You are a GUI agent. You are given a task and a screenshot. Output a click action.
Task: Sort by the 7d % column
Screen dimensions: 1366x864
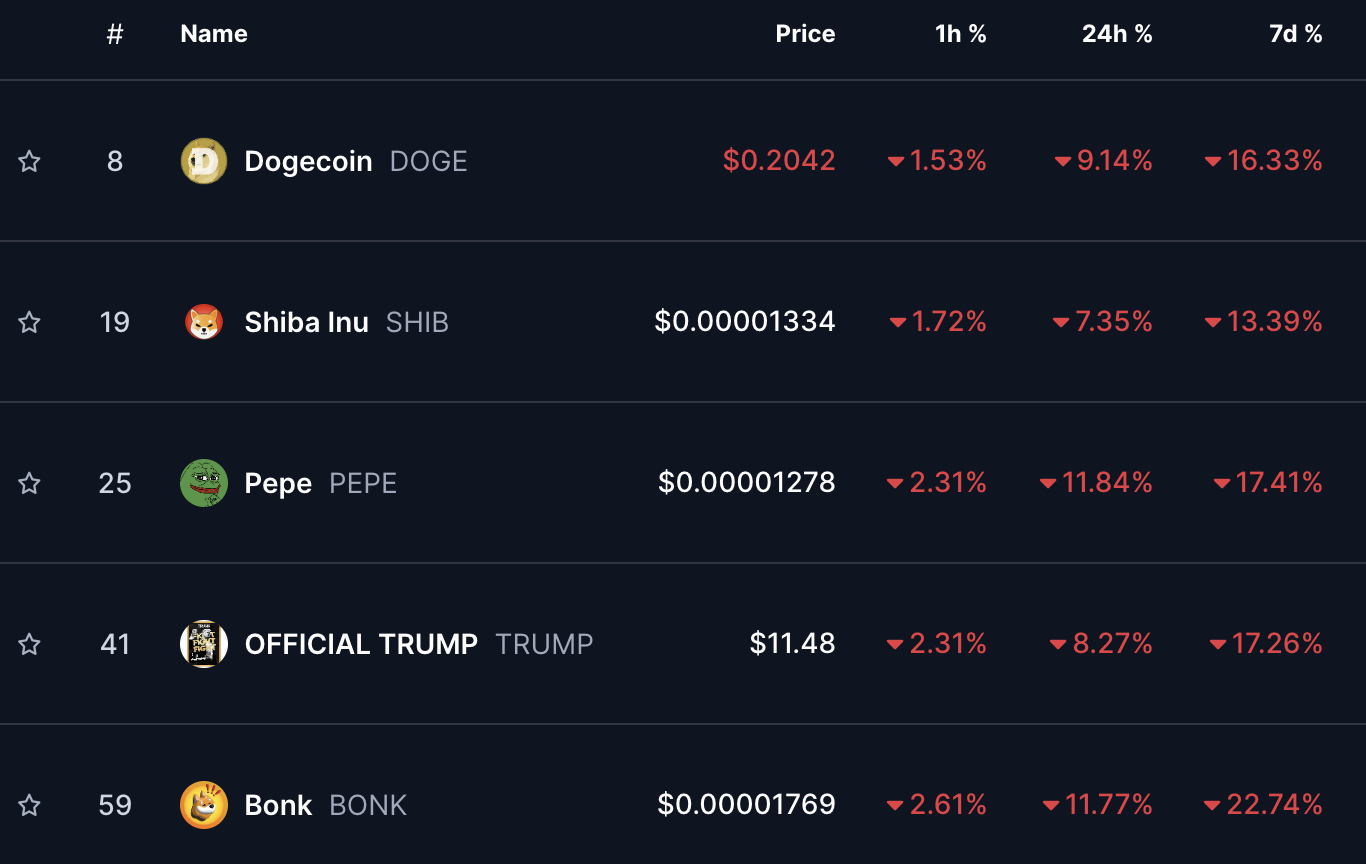pyautogui.click(x=1295, y=34)
